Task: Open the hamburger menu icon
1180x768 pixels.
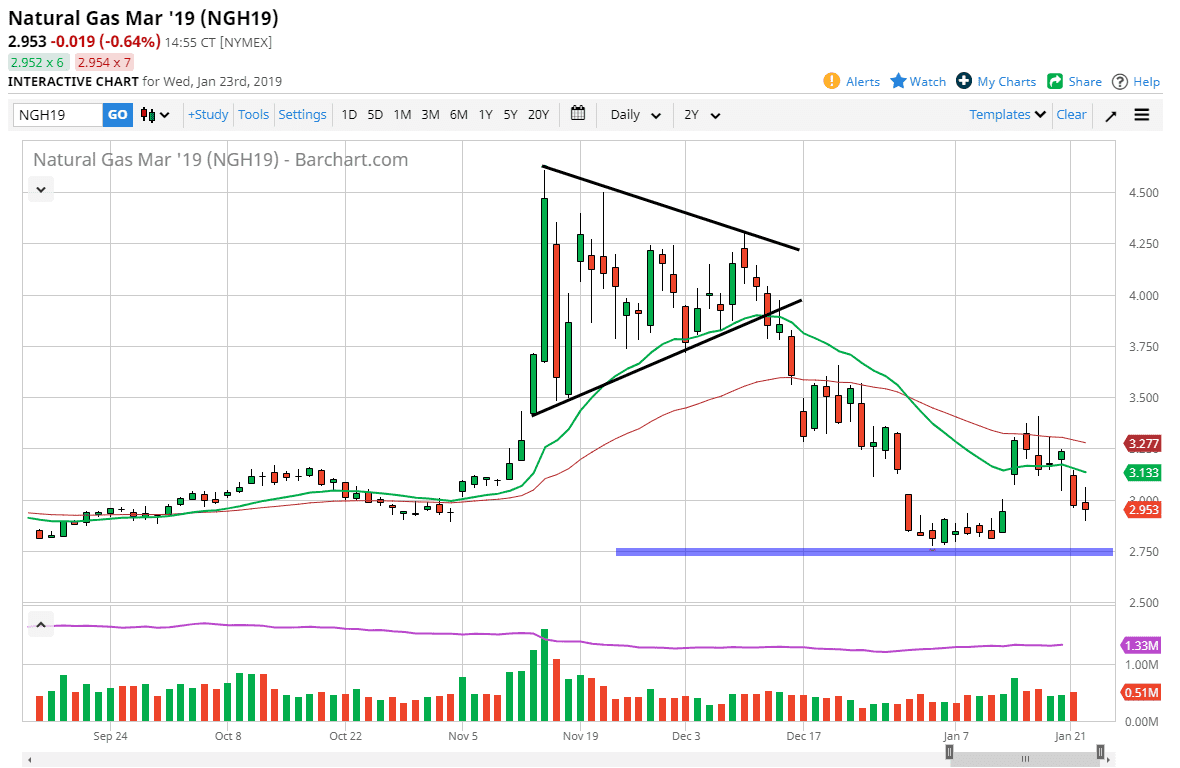Action: click(1142, 115)
